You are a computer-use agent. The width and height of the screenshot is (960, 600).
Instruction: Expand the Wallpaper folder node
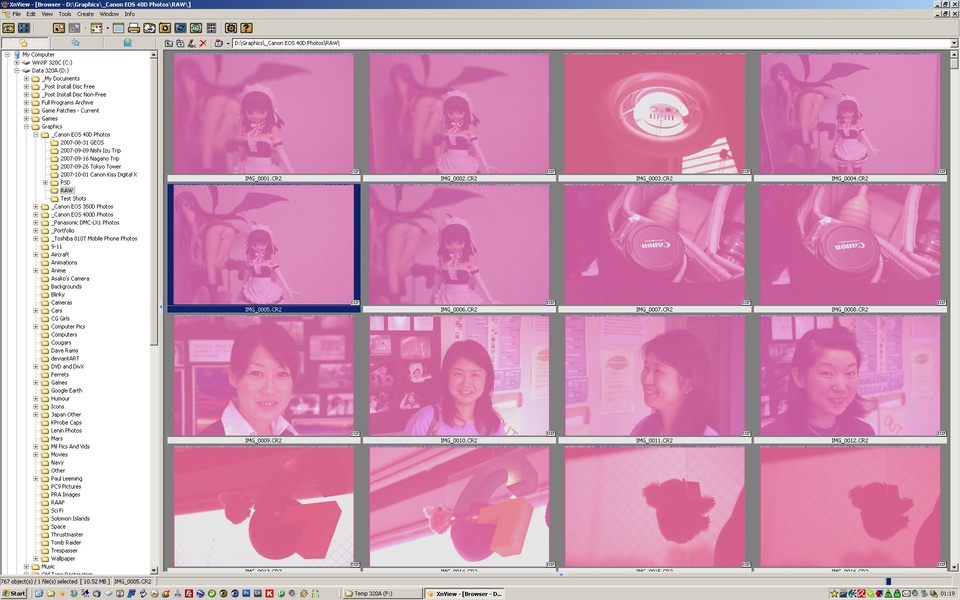36,558
